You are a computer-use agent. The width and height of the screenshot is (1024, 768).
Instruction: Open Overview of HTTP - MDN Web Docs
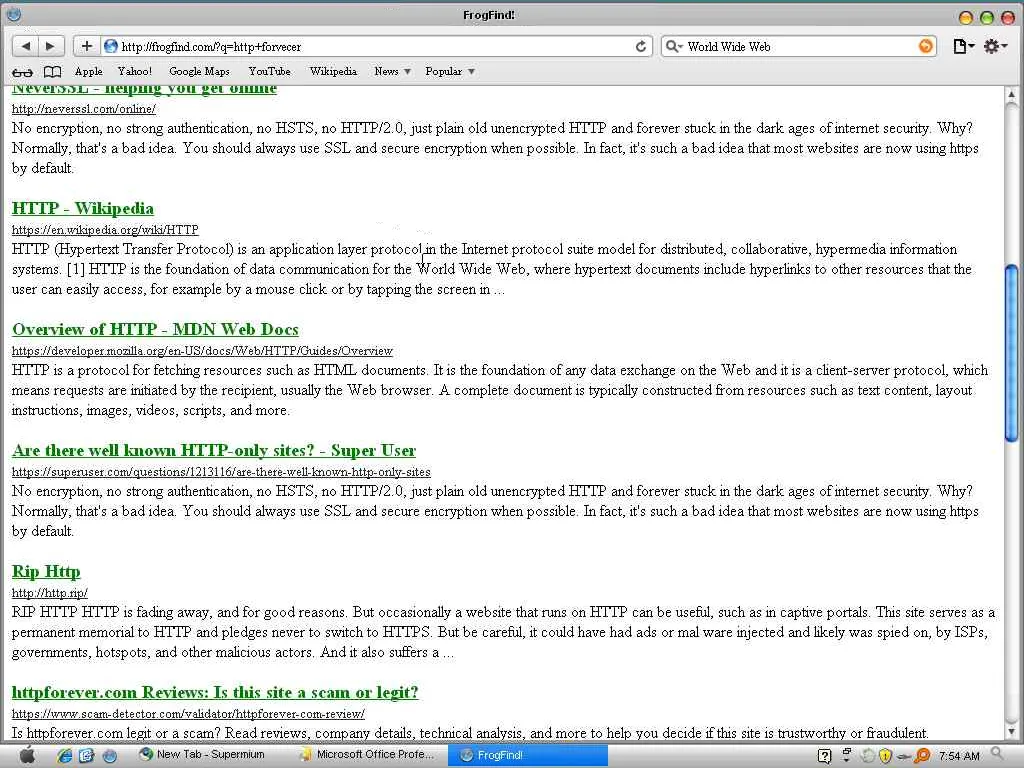155,329
